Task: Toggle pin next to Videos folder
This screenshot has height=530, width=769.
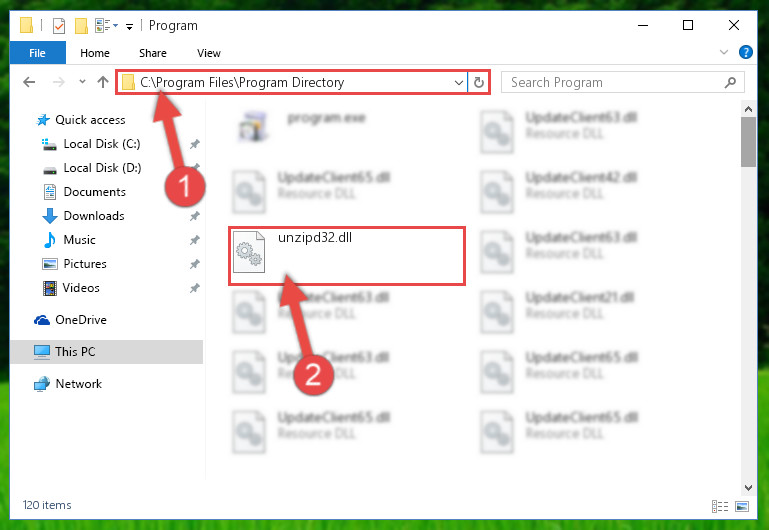Action: 195,288
